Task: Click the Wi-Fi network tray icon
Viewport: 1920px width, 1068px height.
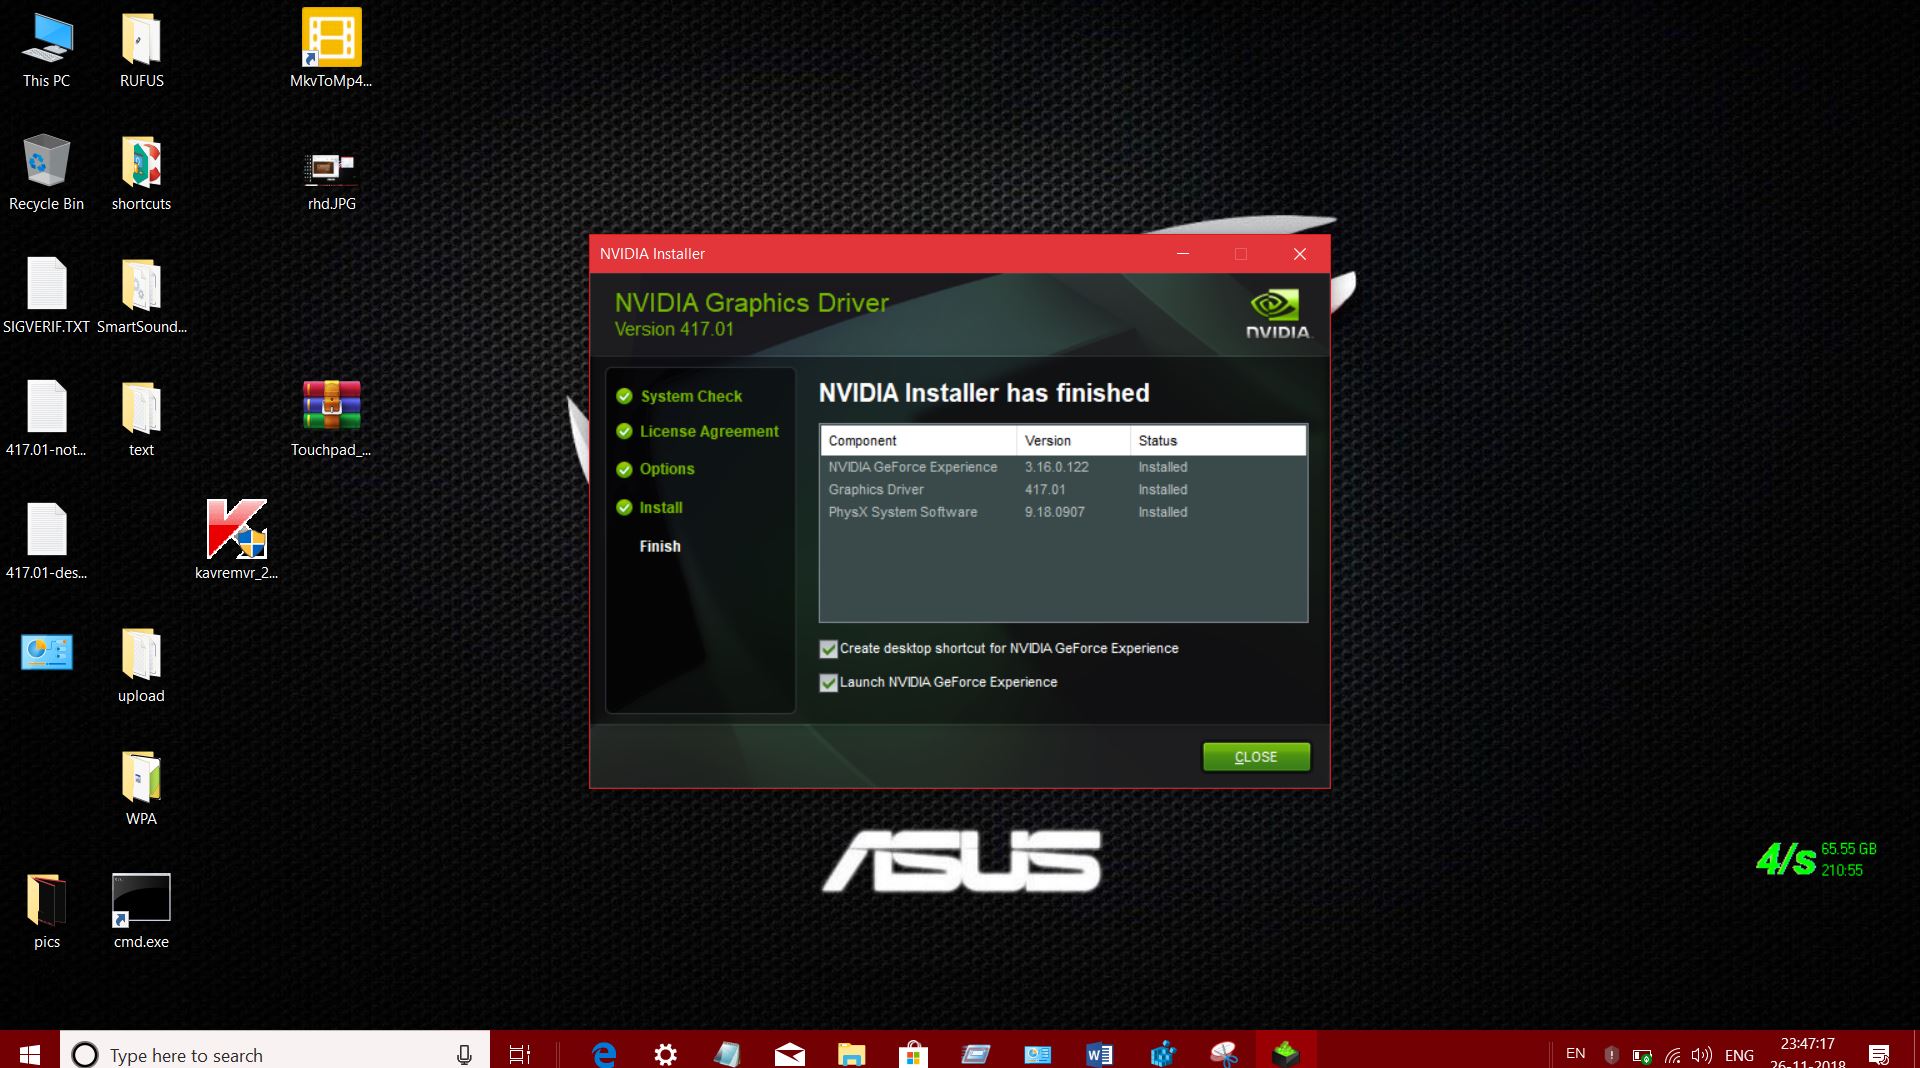Action: coord(1671,1055)
